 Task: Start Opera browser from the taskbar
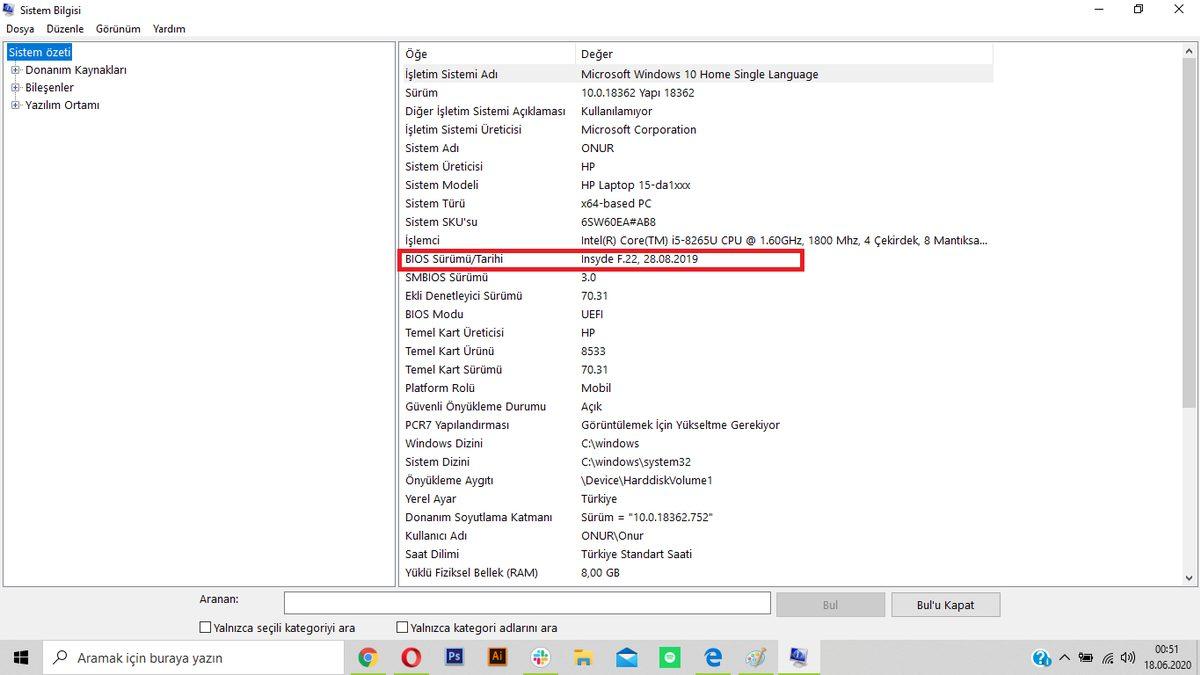[x=411, y=657]
